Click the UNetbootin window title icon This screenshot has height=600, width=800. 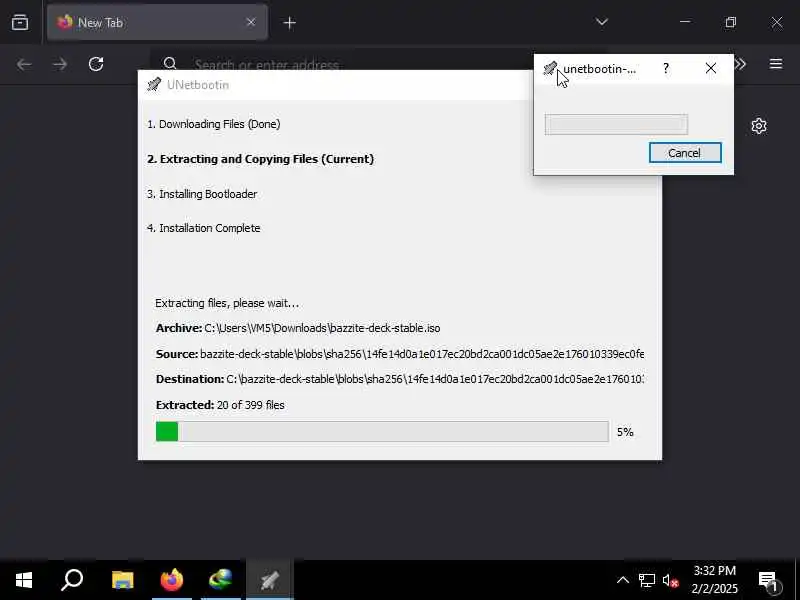(x=154, y=85)
